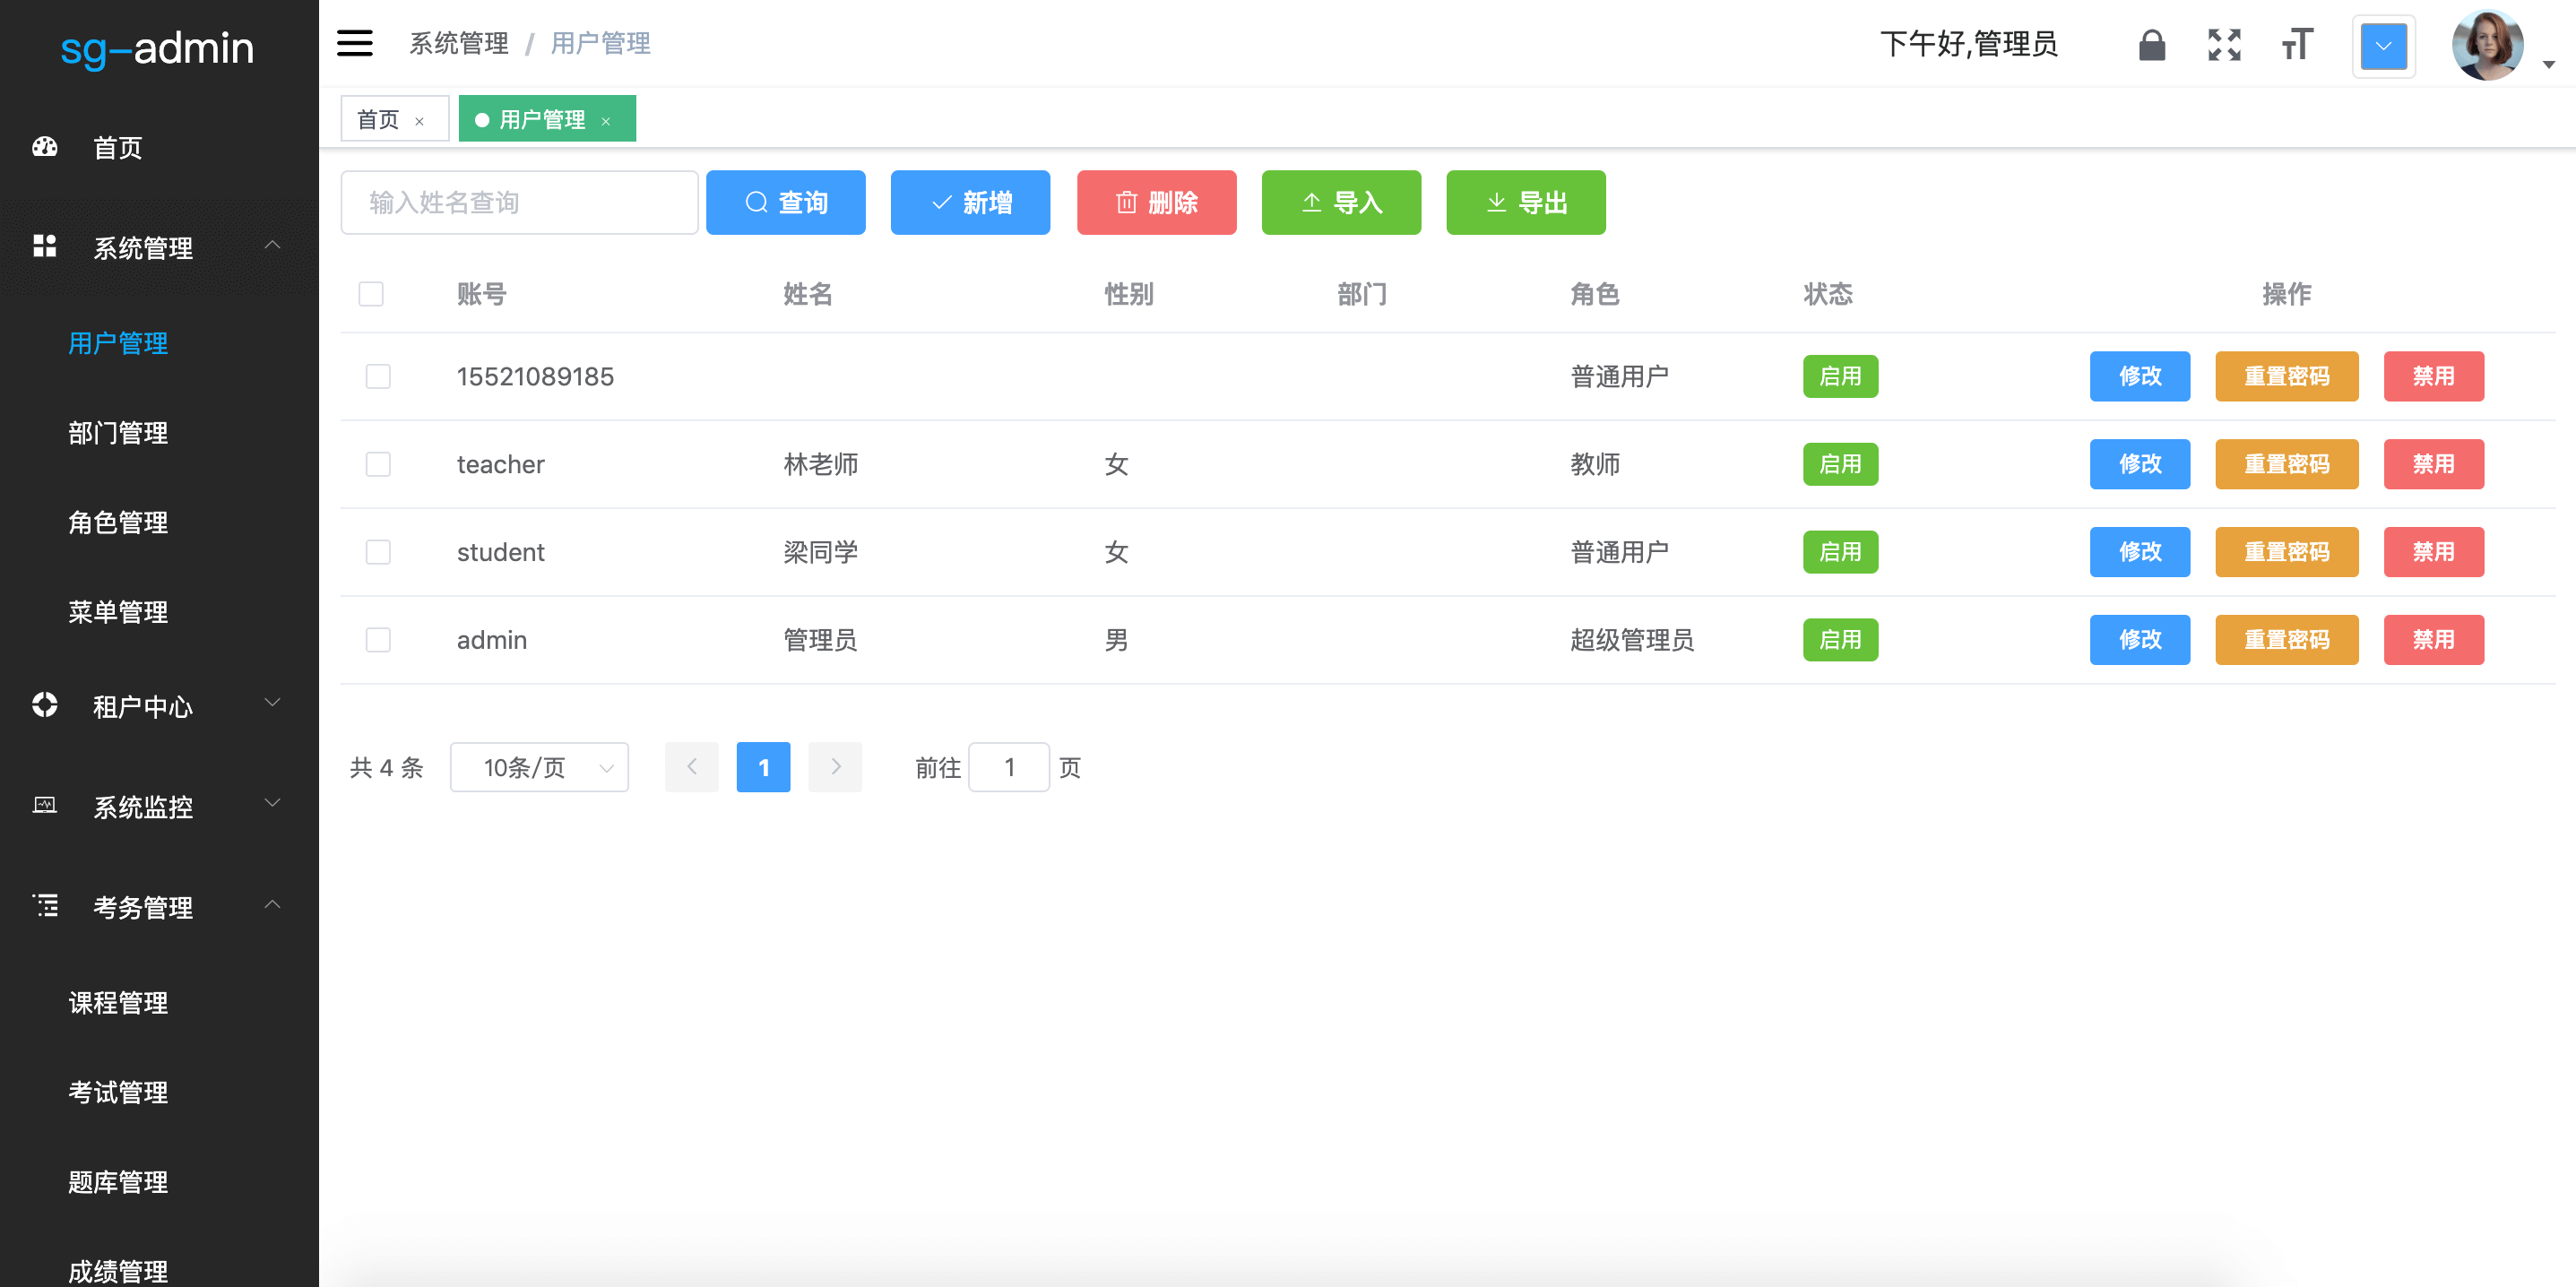The image size is (2576, 1287).
Task: Open the blue theme color picker
Action: (x=2383, y=46)
